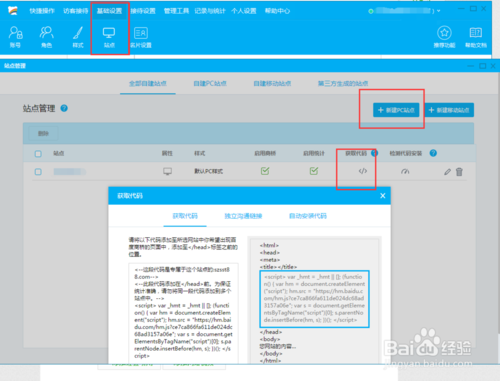This screenshot has width=500, height=381.
Task: Open the 角色 roles icon
Action: coord(46,33)
